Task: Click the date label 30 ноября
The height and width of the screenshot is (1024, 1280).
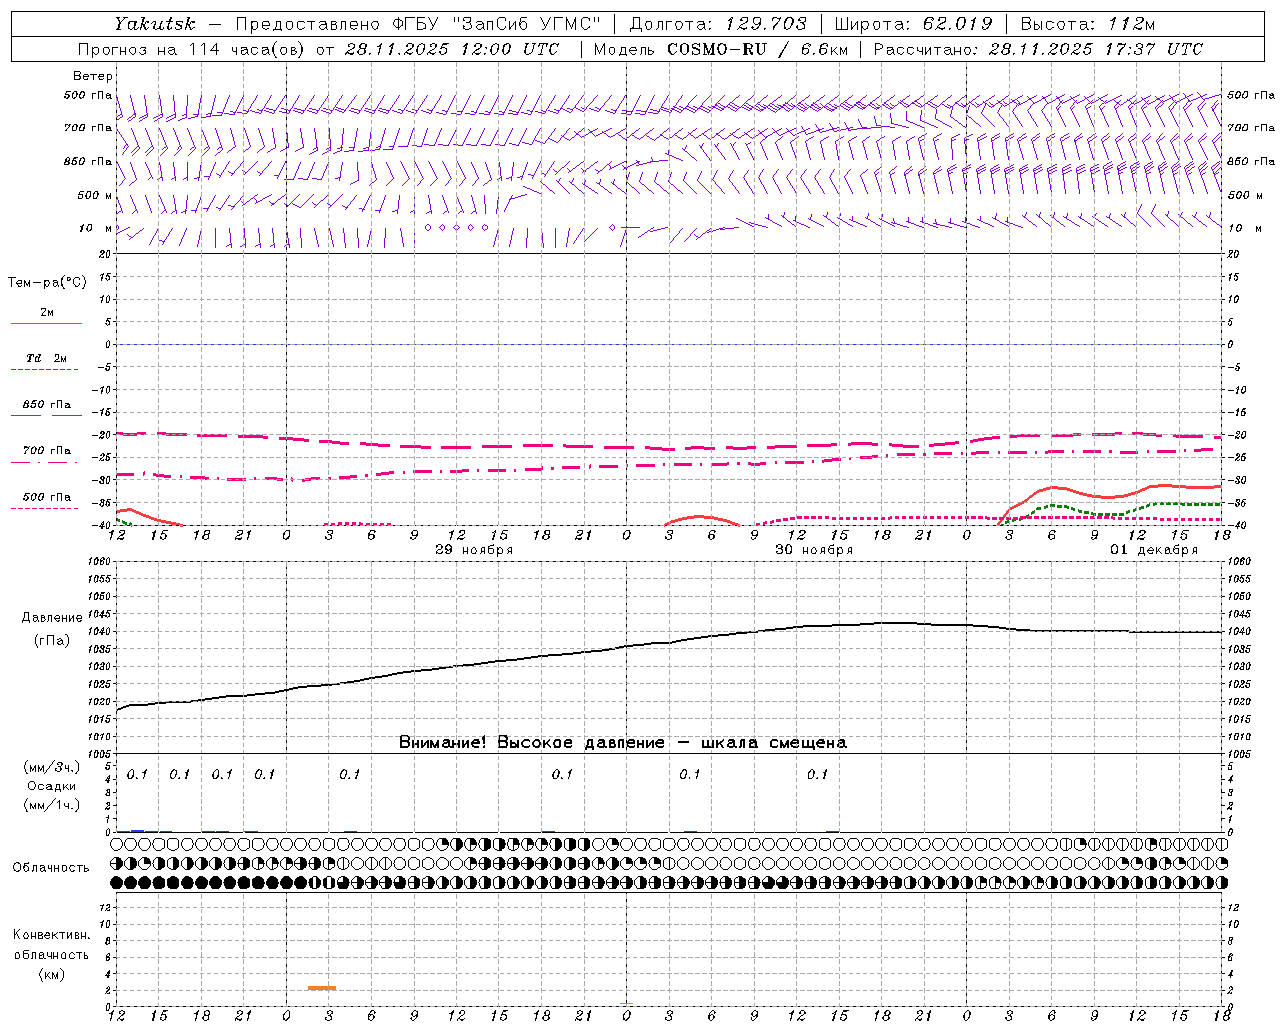Action: tap(814, 550)
